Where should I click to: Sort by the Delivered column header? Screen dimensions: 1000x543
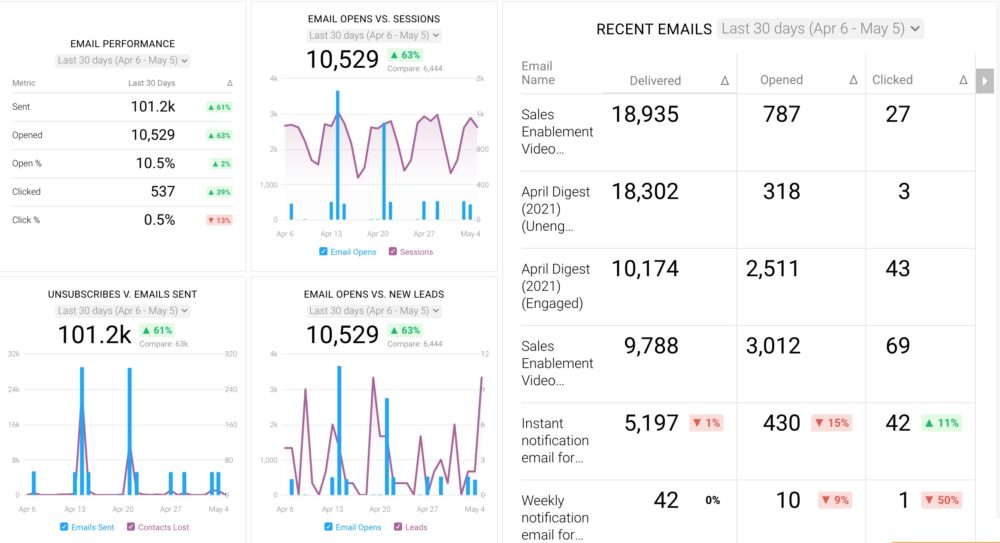[x=655, y=80]
